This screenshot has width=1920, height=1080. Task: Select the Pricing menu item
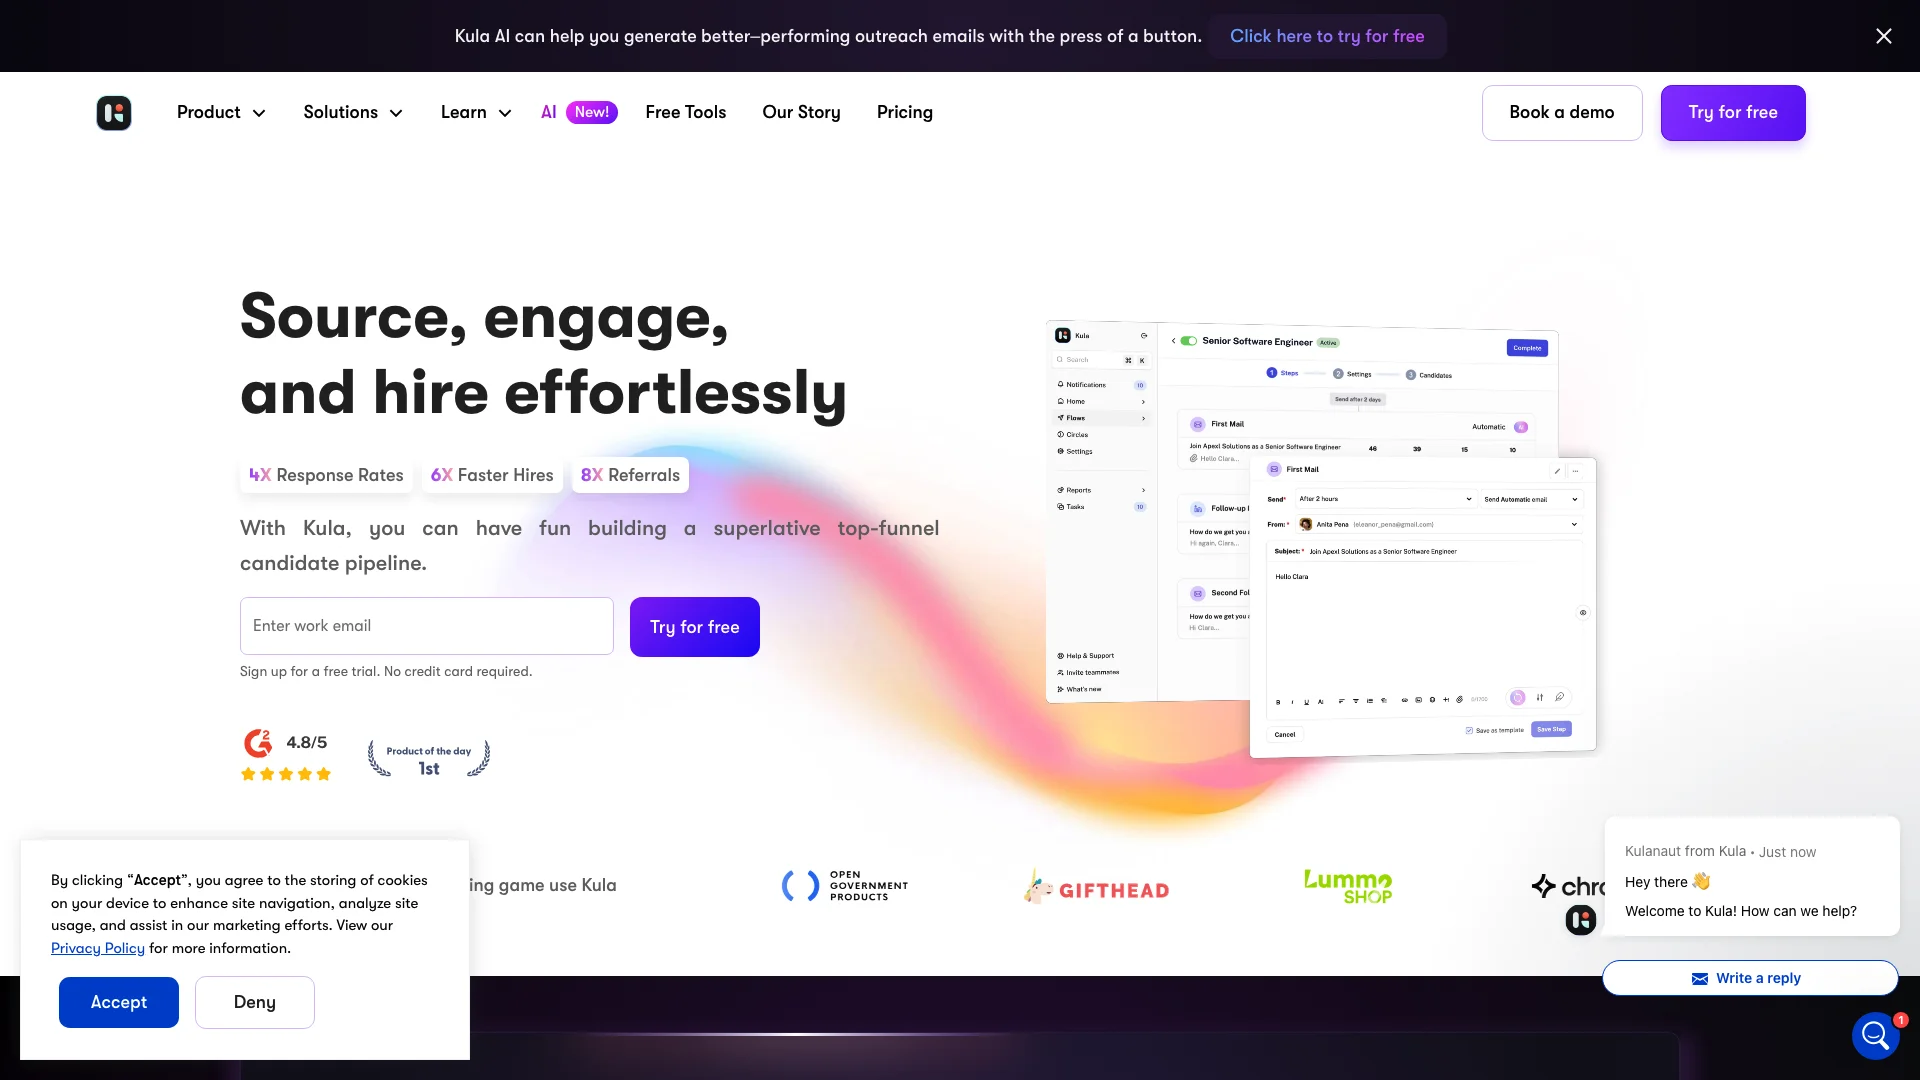[x=905, y=112]
